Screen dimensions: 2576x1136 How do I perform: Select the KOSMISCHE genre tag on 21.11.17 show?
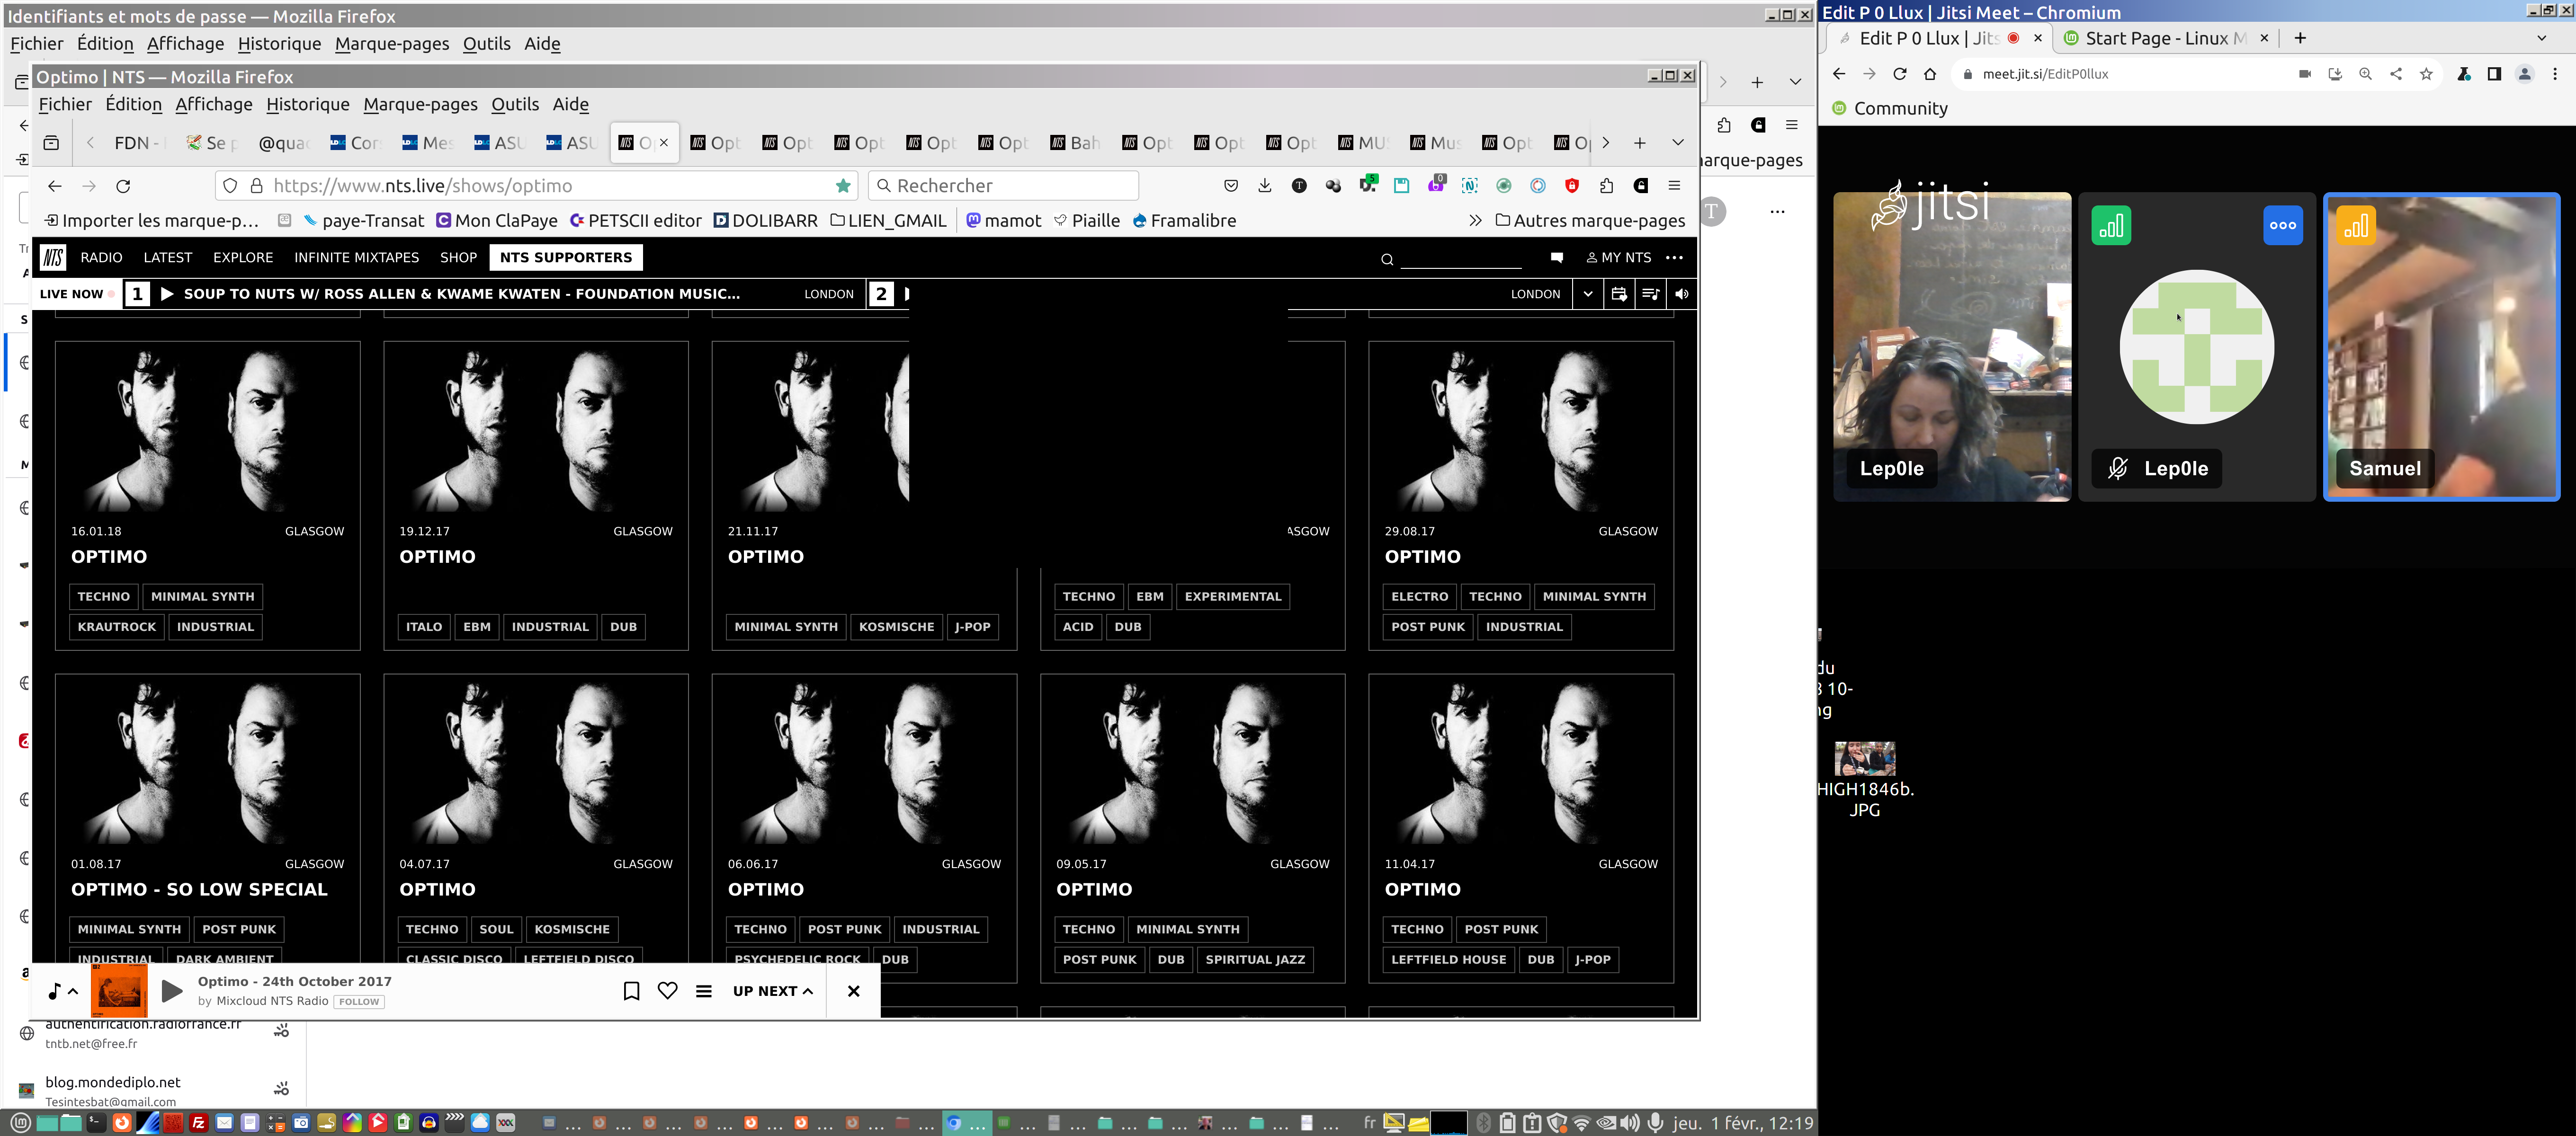[896, 627]
